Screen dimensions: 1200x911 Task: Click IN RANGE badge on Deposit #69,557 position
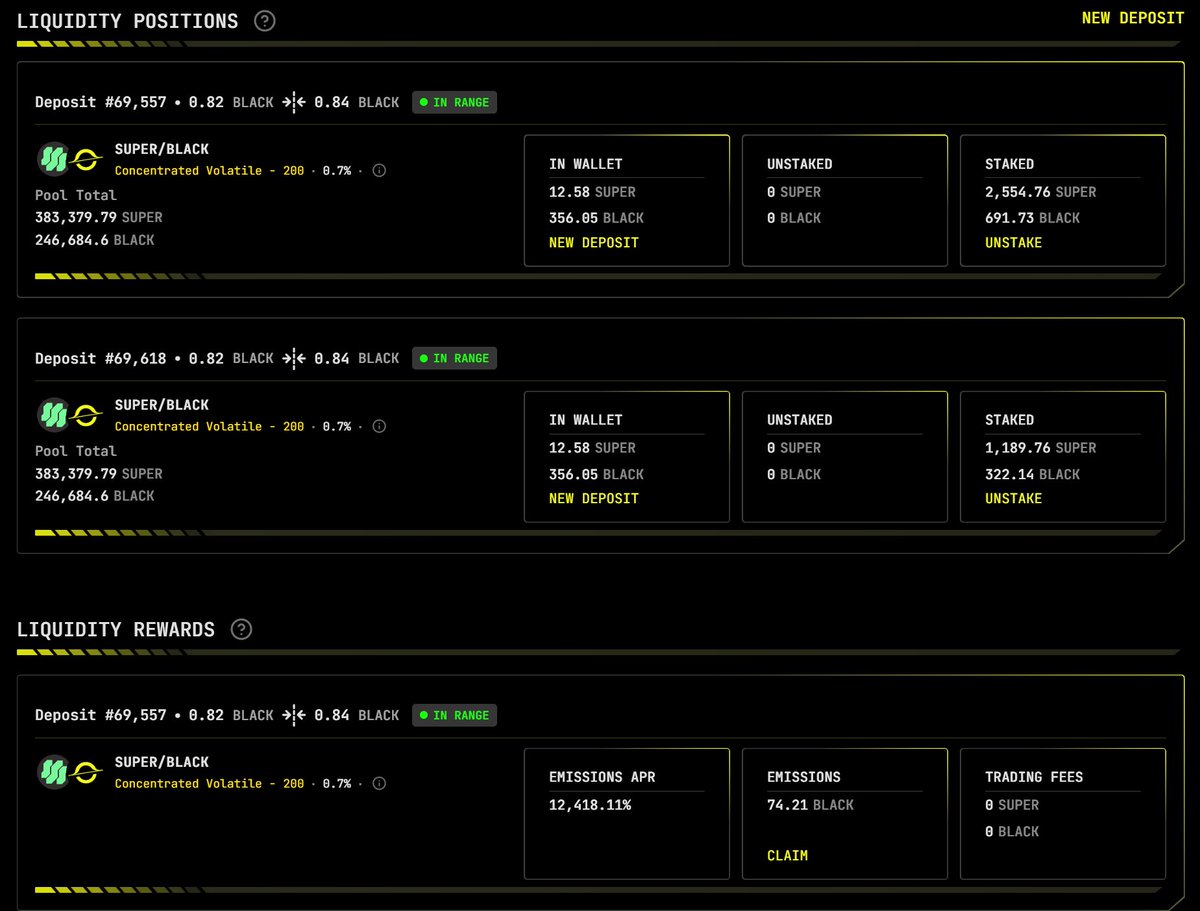454,102
